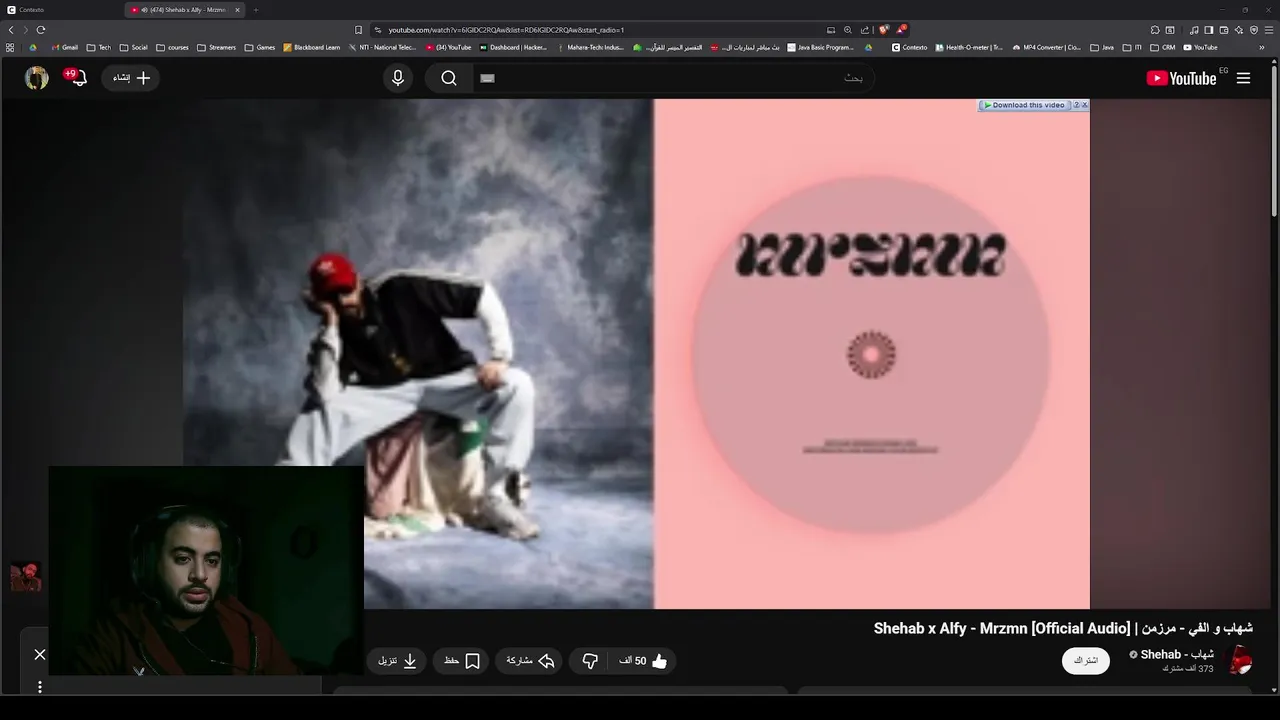
Task: Start voice search with the microphone
Action: tap(398, 78)
